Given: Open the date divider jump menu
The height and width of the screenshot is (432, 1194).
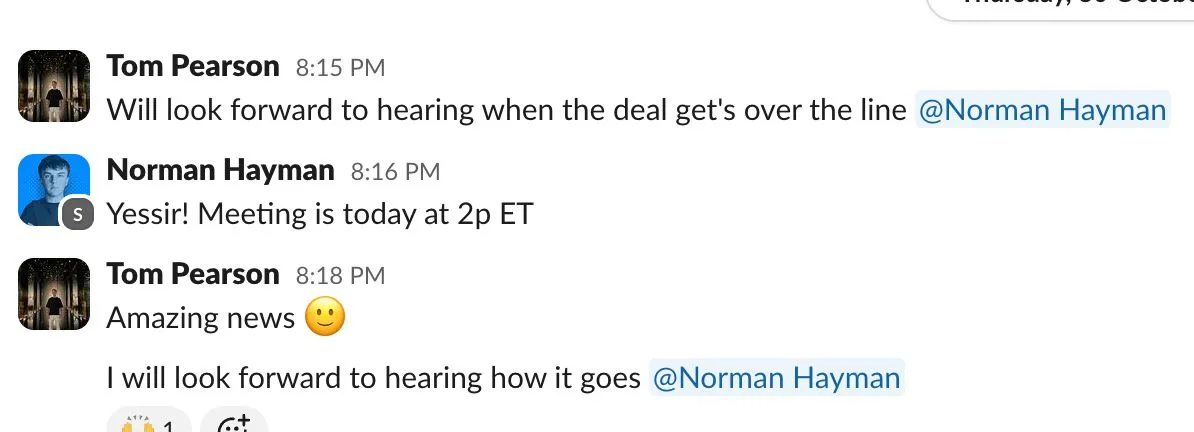Looking at the screenshot, I should click(x=1060, y=8).
